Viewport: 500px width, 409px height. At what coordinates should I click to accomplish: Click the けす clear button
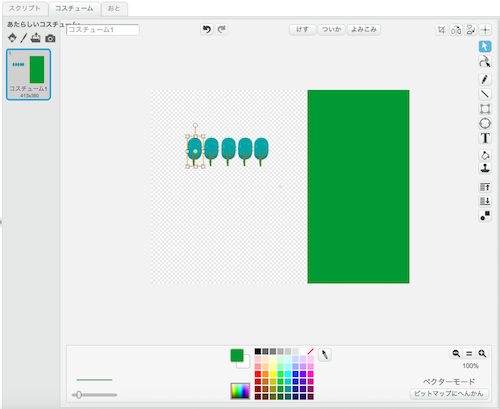pos(302,29)
